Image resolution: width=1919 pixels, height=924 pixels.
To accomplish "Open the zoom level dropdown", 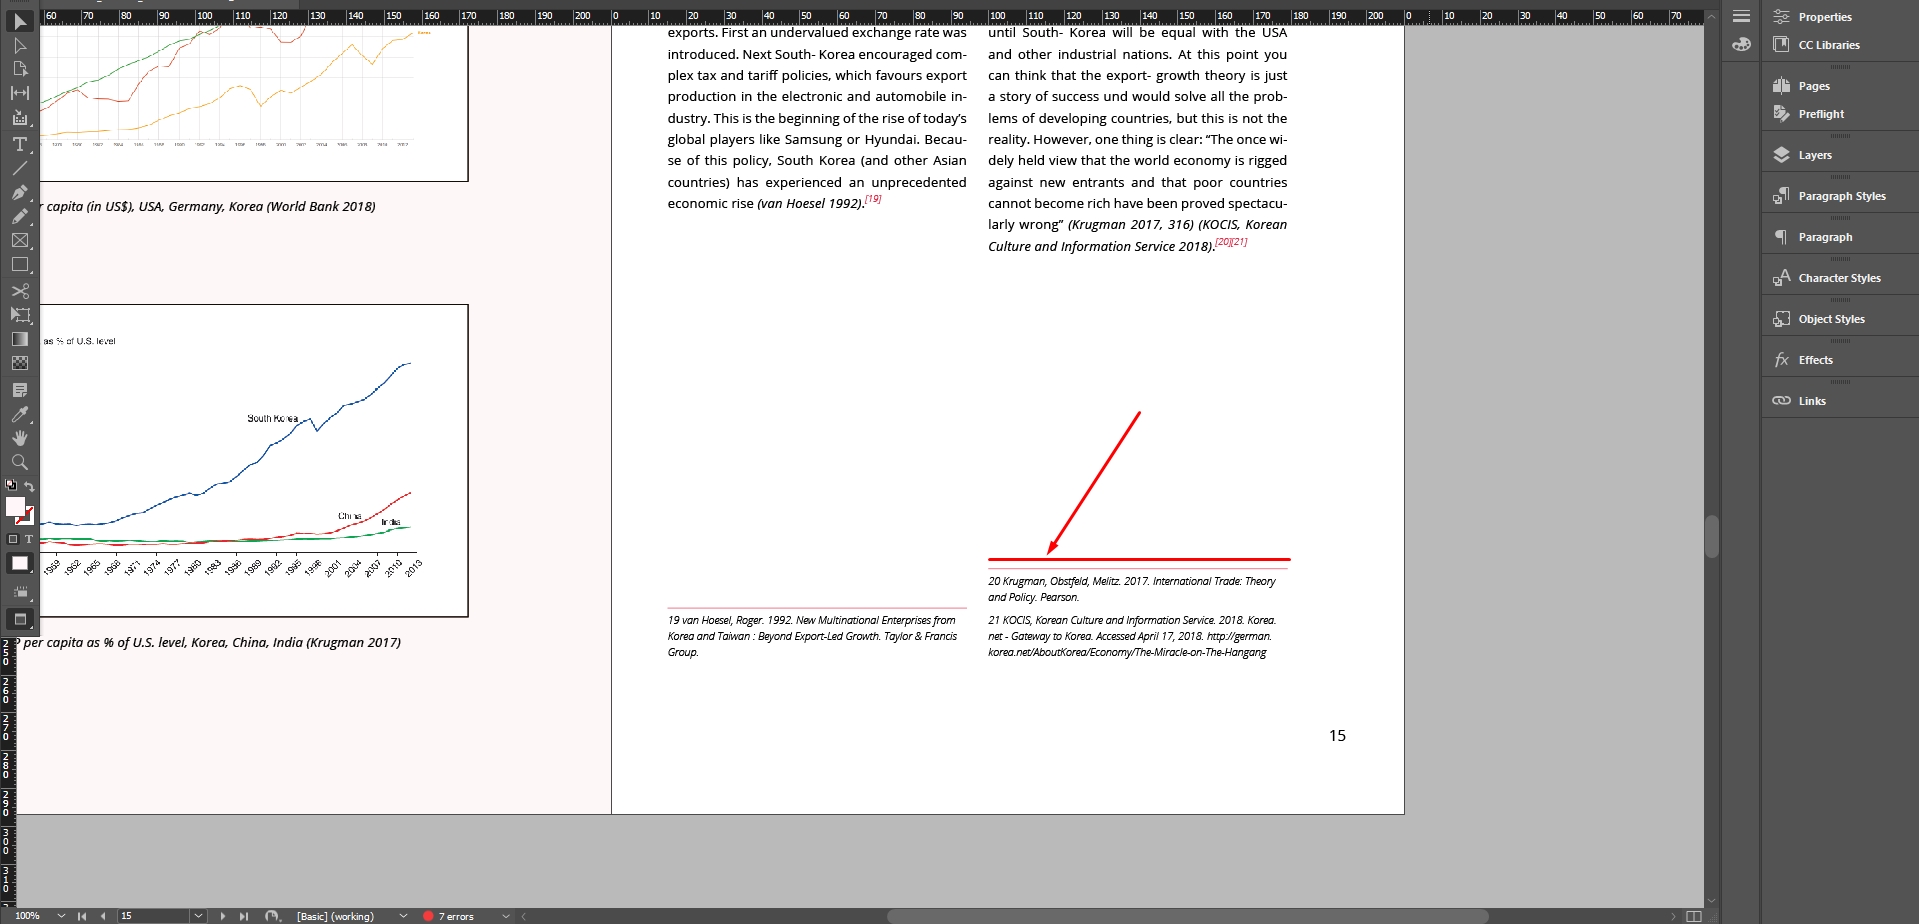I will pyautogui.click(x=60, y=915).
